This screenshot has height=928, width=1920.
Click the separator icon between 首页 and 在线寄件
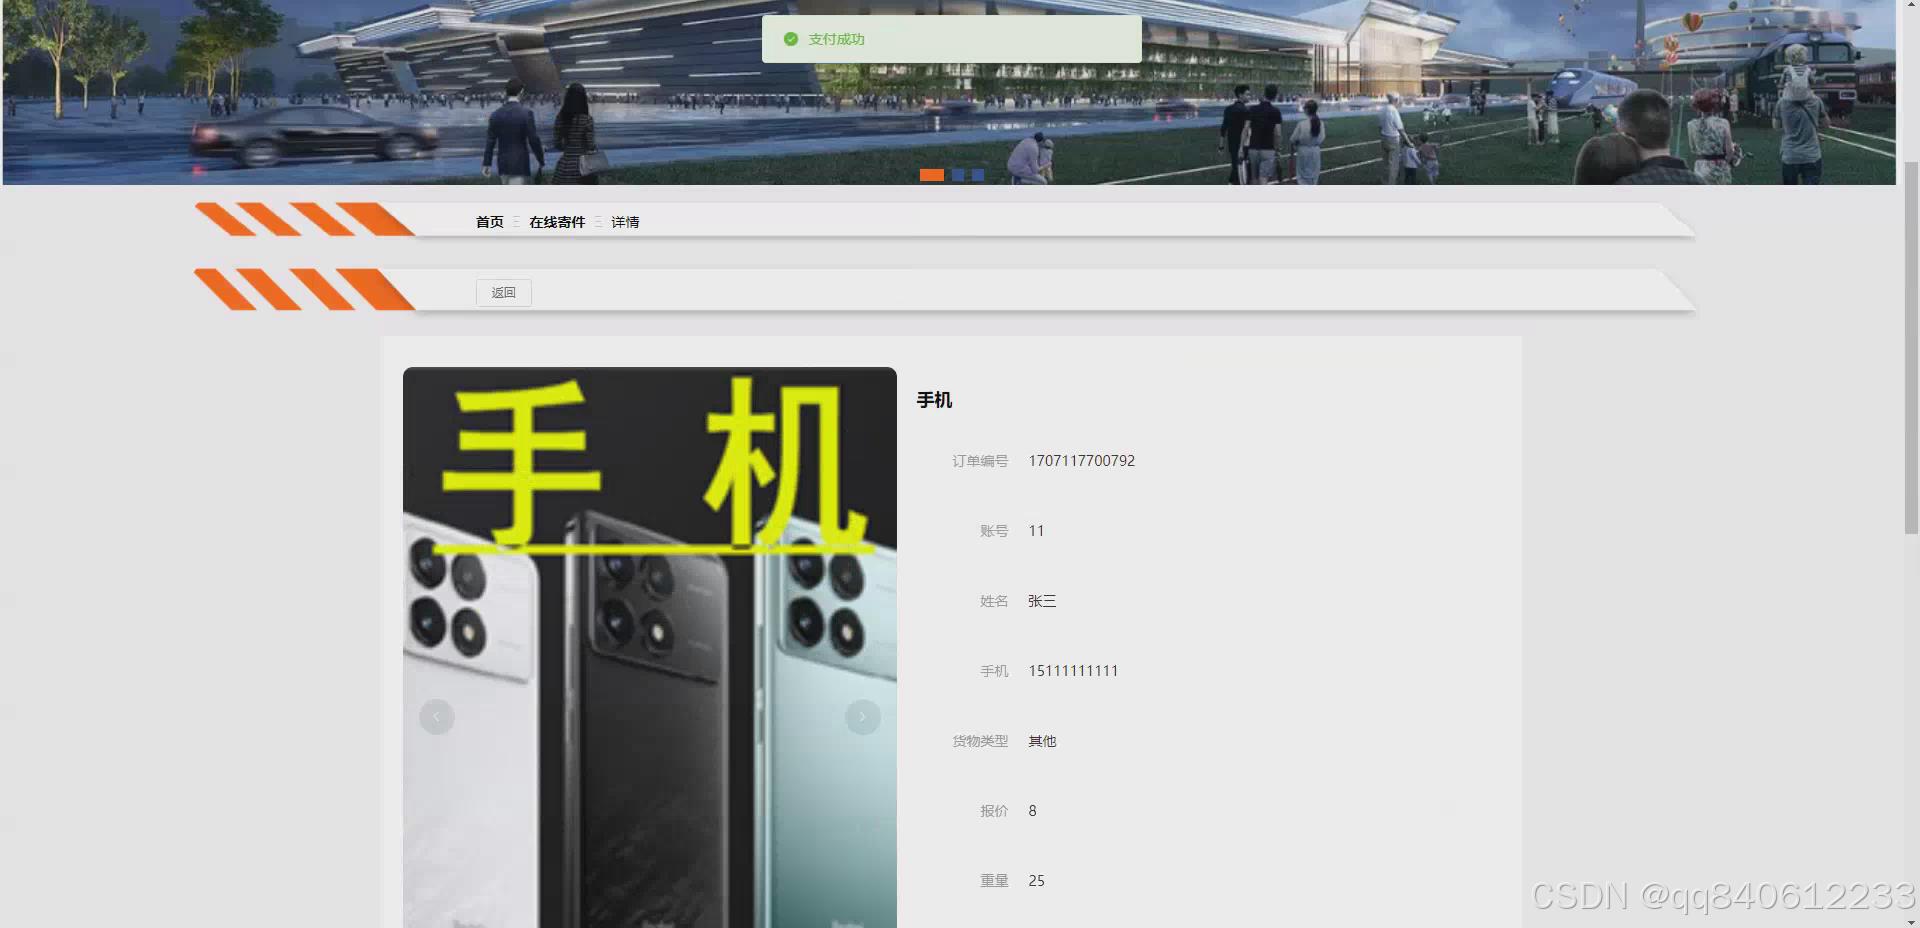click(x=516, y=222)
